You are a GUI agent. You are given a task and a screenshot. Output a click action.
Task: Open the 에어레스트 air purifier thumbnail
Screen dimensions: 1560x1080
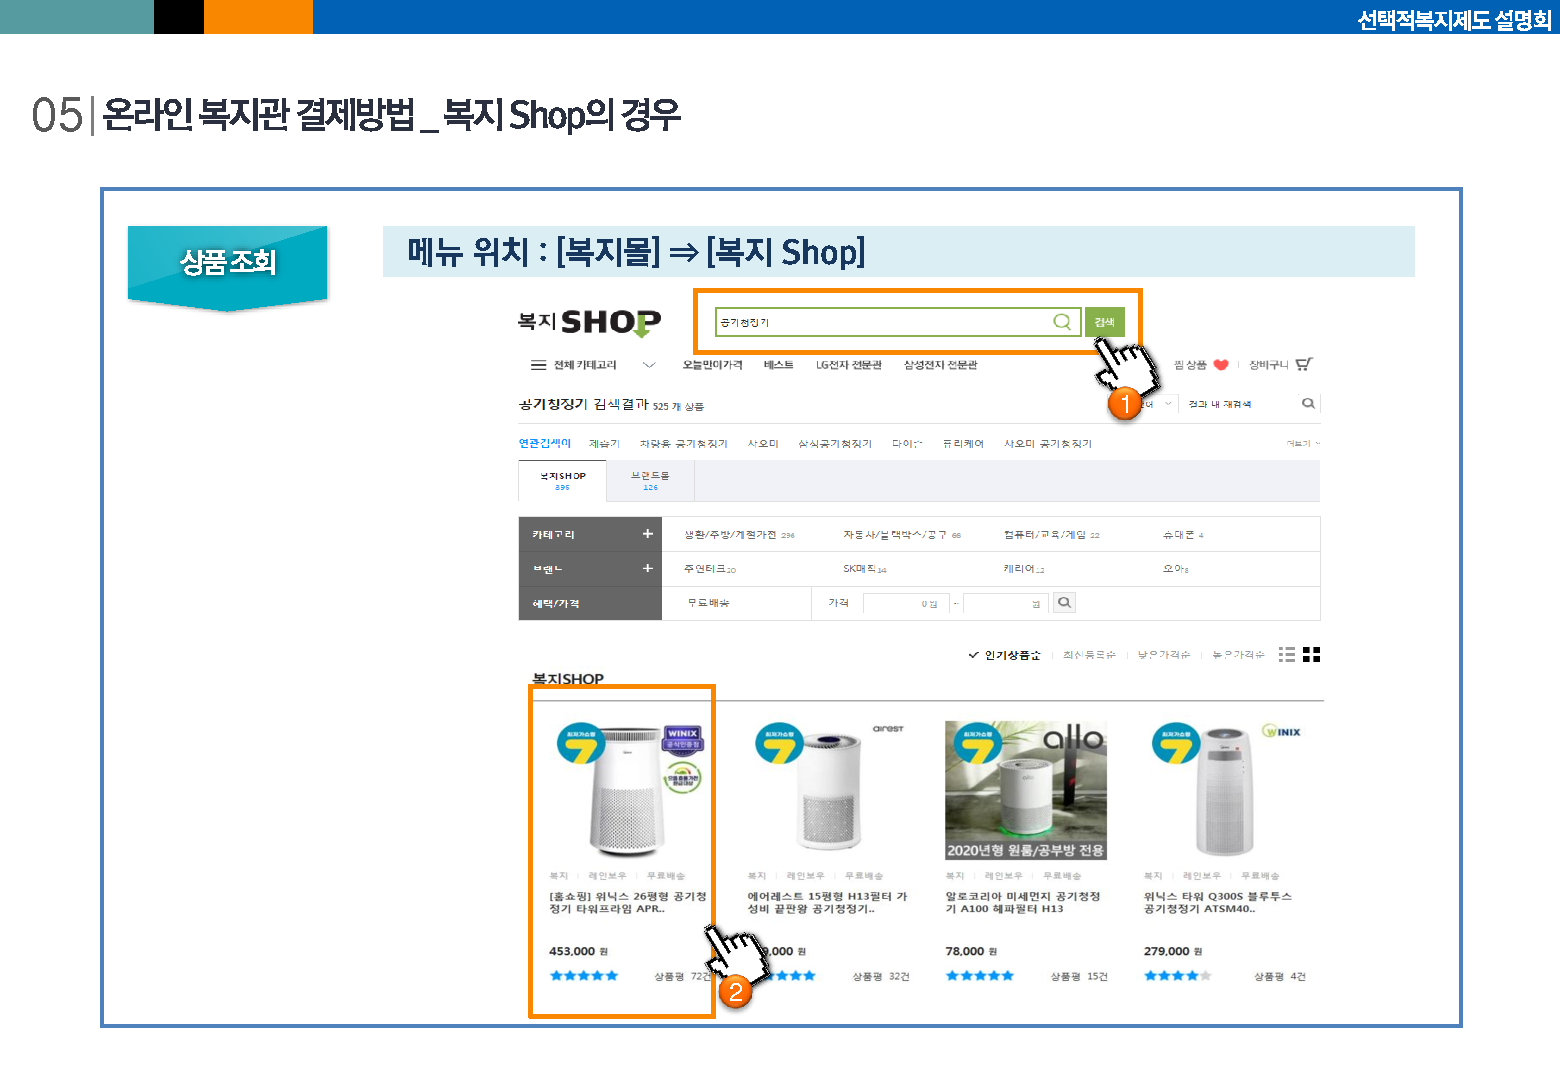click(827, 790)
